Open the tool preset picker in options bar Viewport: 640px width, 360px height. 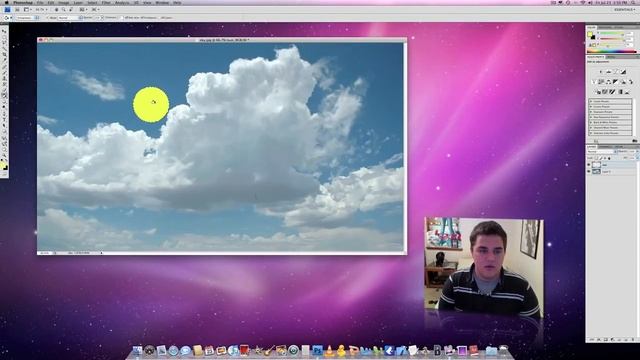8,18
